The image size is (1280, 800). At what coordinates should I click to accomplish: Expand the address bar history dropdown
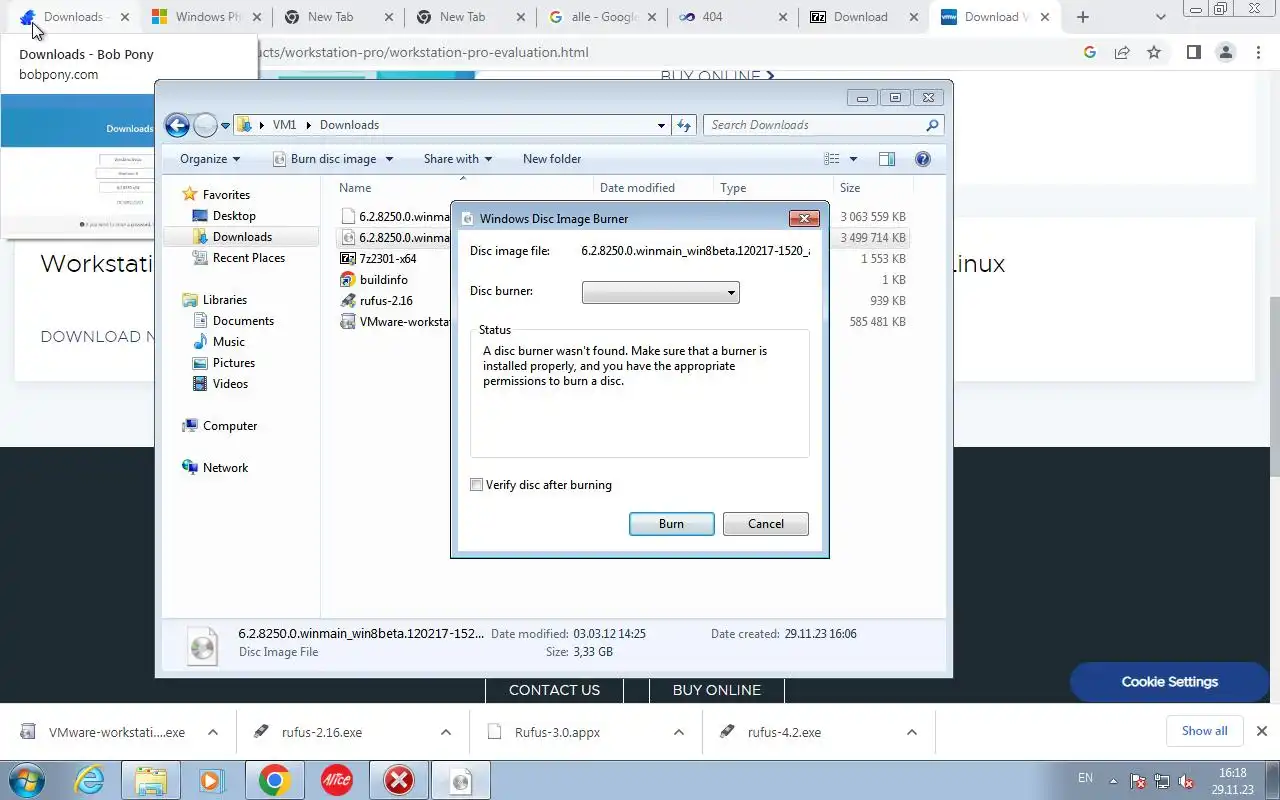tap(661, 125)
